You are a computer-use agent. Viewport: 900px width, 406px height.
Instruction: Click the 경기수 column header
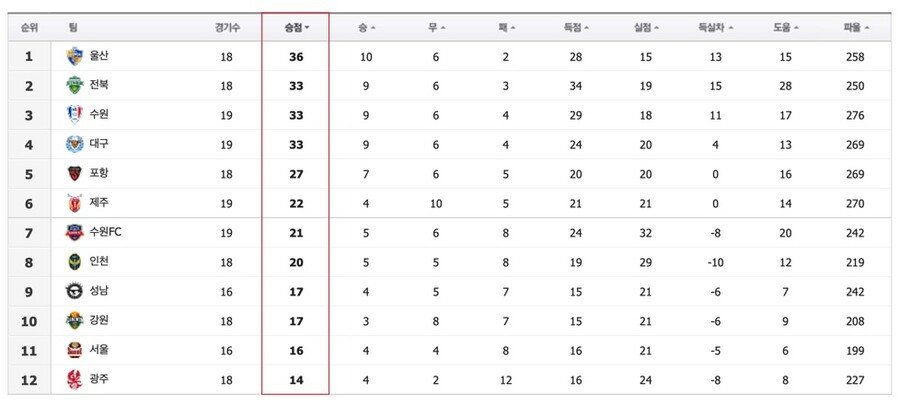point(227,27)
